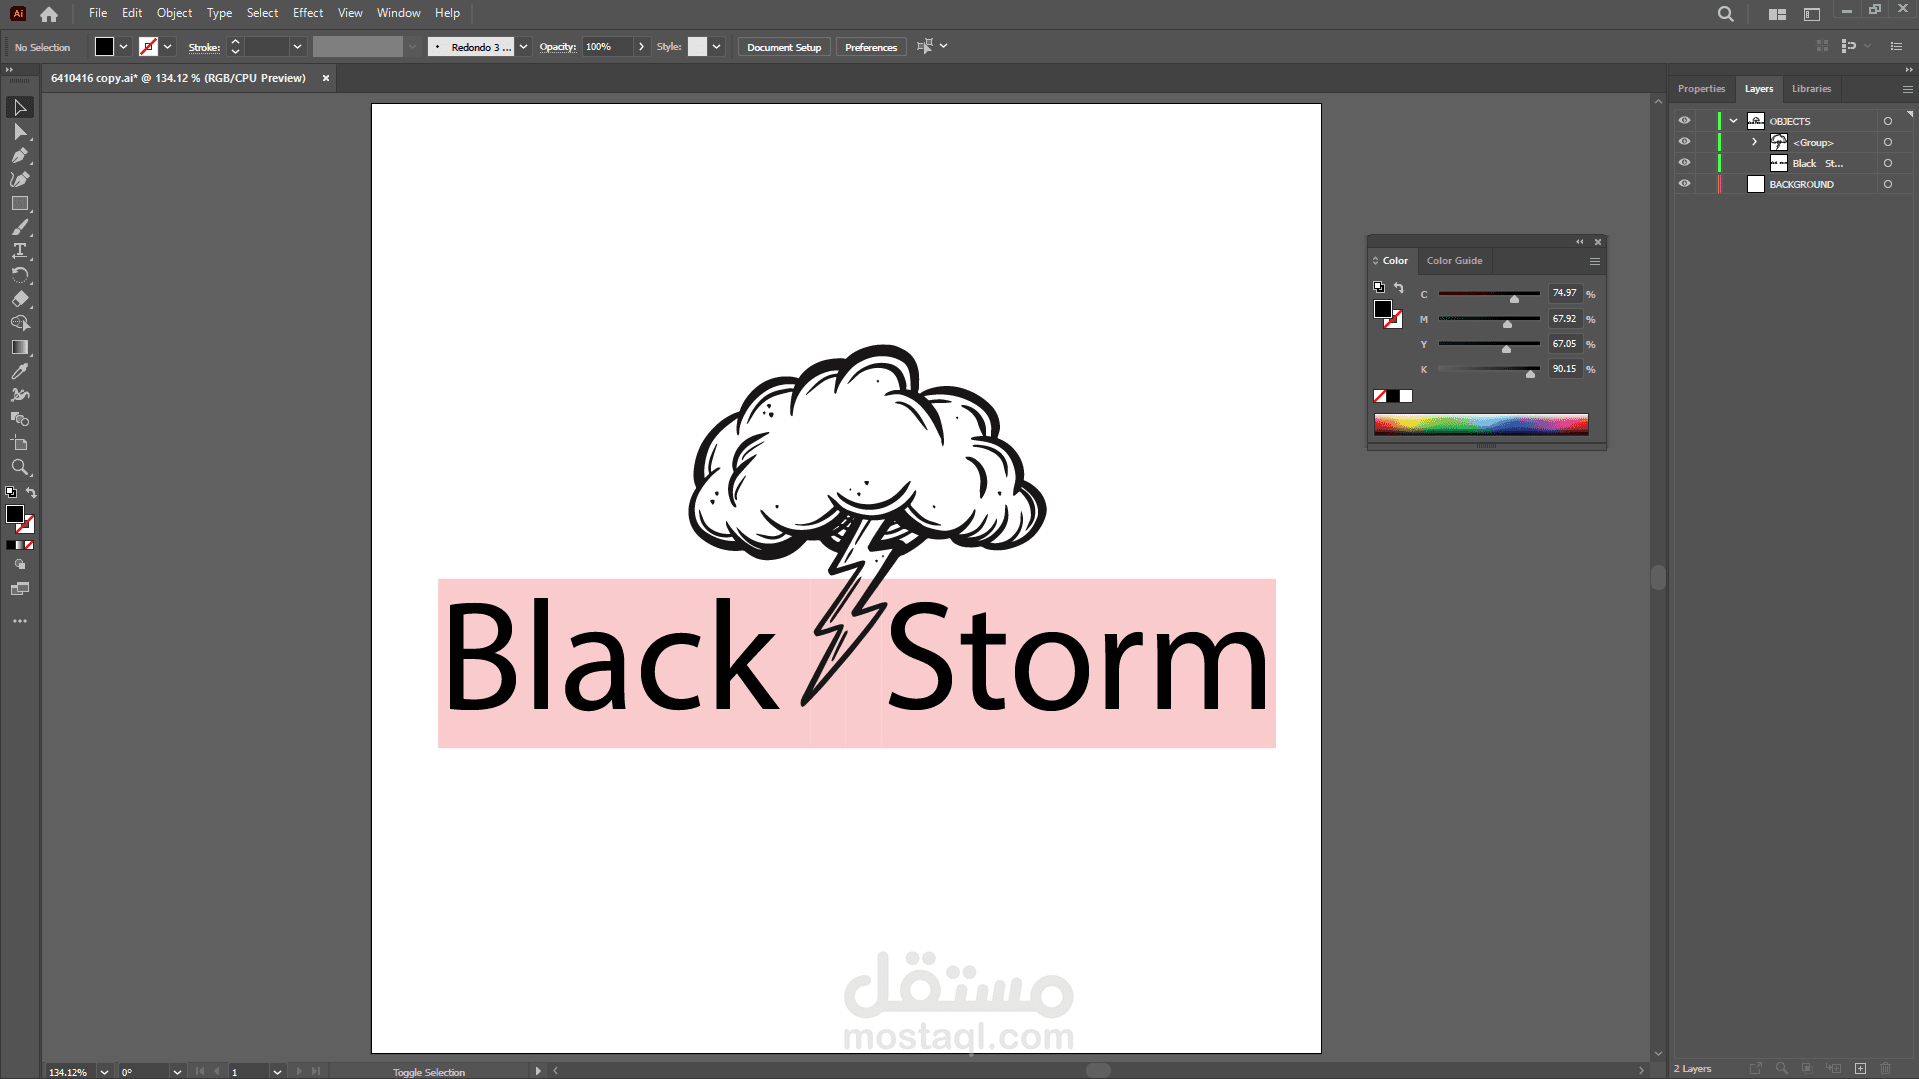This screenshot has width=1919, height=1079.
Task: Select the Shape Builder tool
Action: tap(20, 323)
